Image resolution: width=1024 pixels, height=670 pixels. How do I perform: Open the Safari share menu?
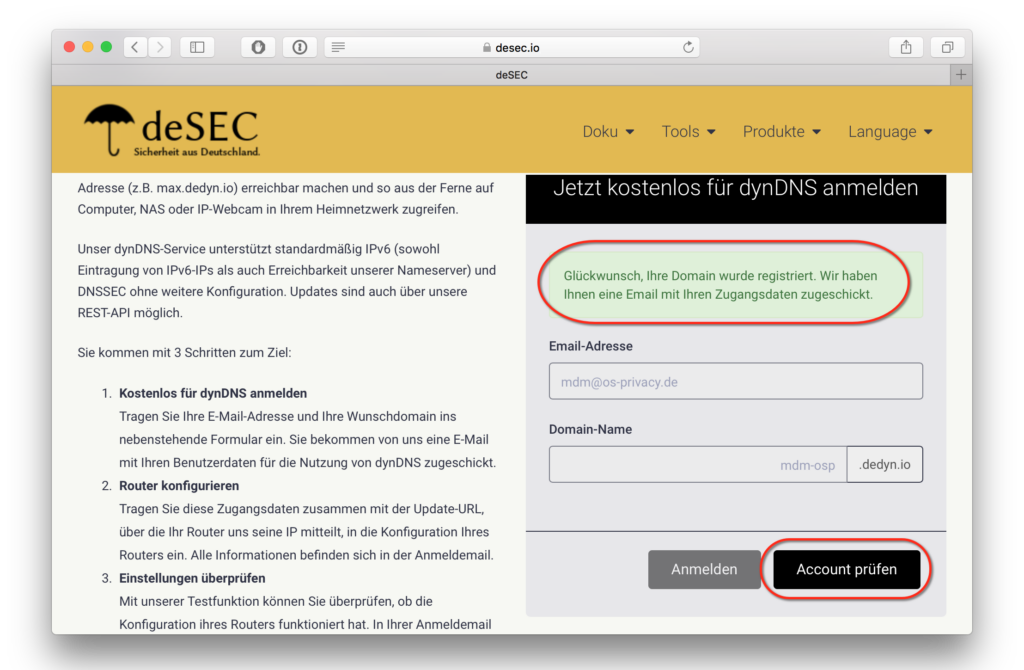906,47
